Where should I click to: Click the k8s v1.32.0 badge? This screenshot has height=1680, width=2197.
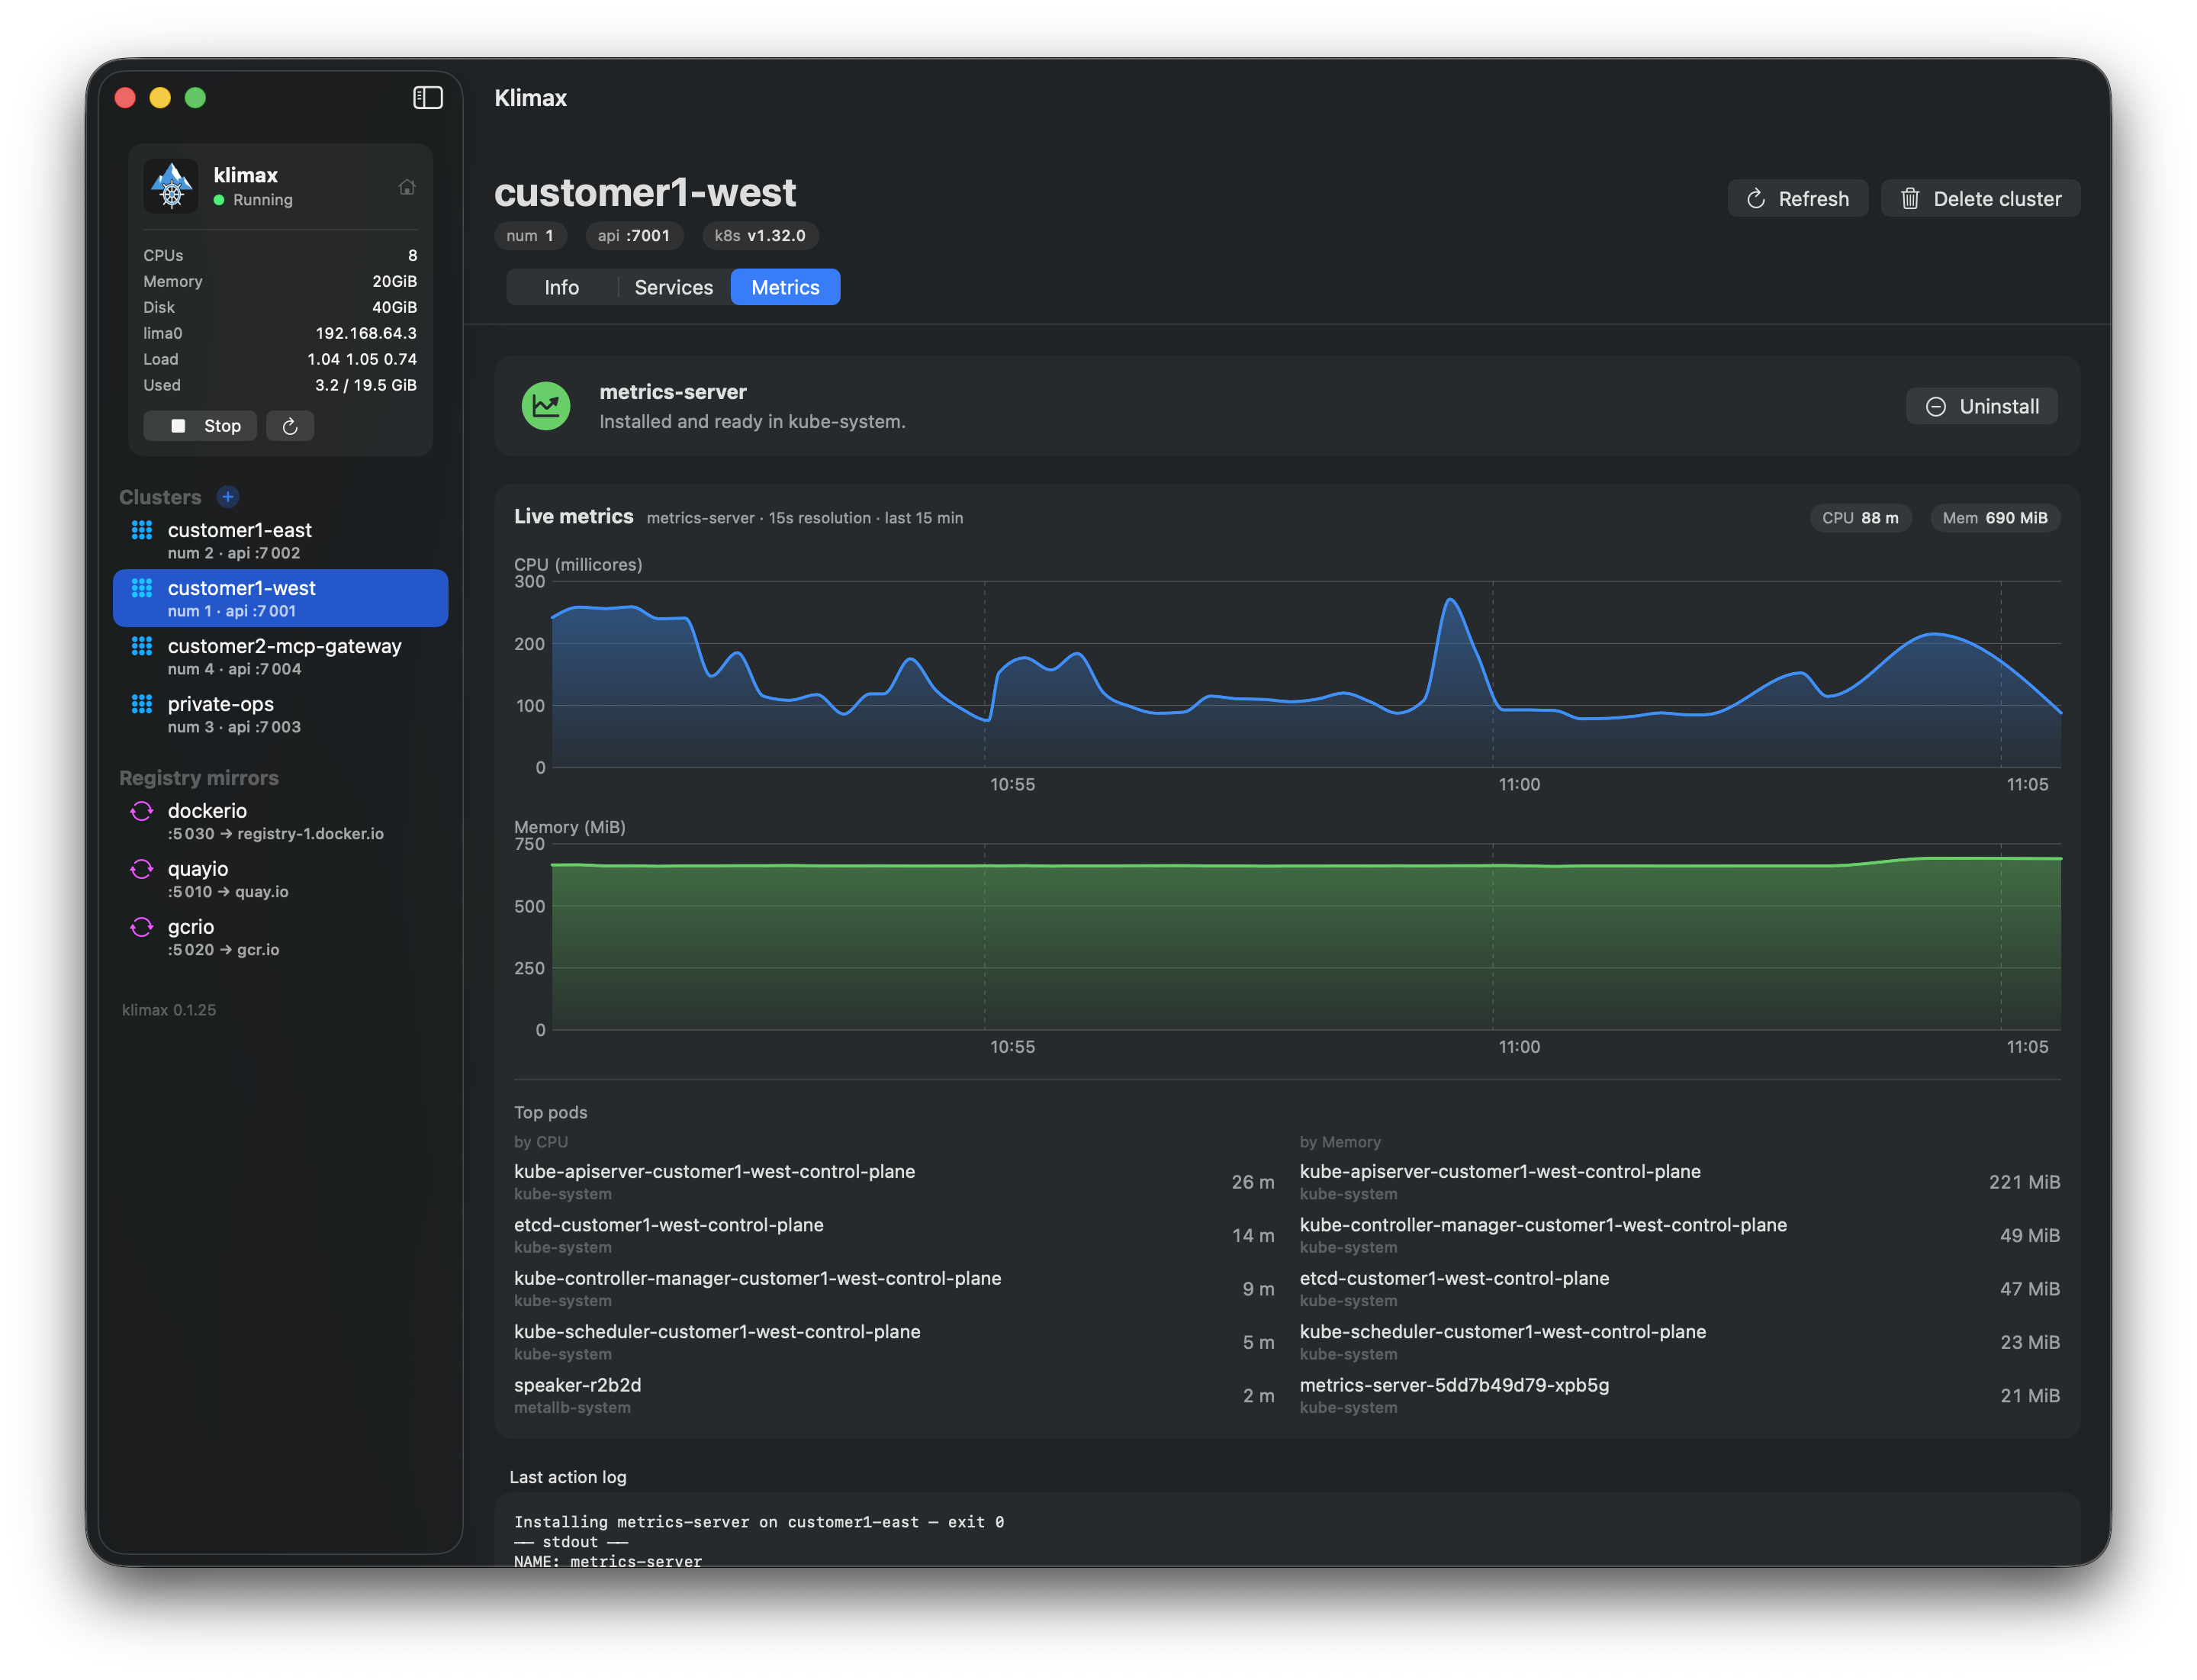click(760, 236)
